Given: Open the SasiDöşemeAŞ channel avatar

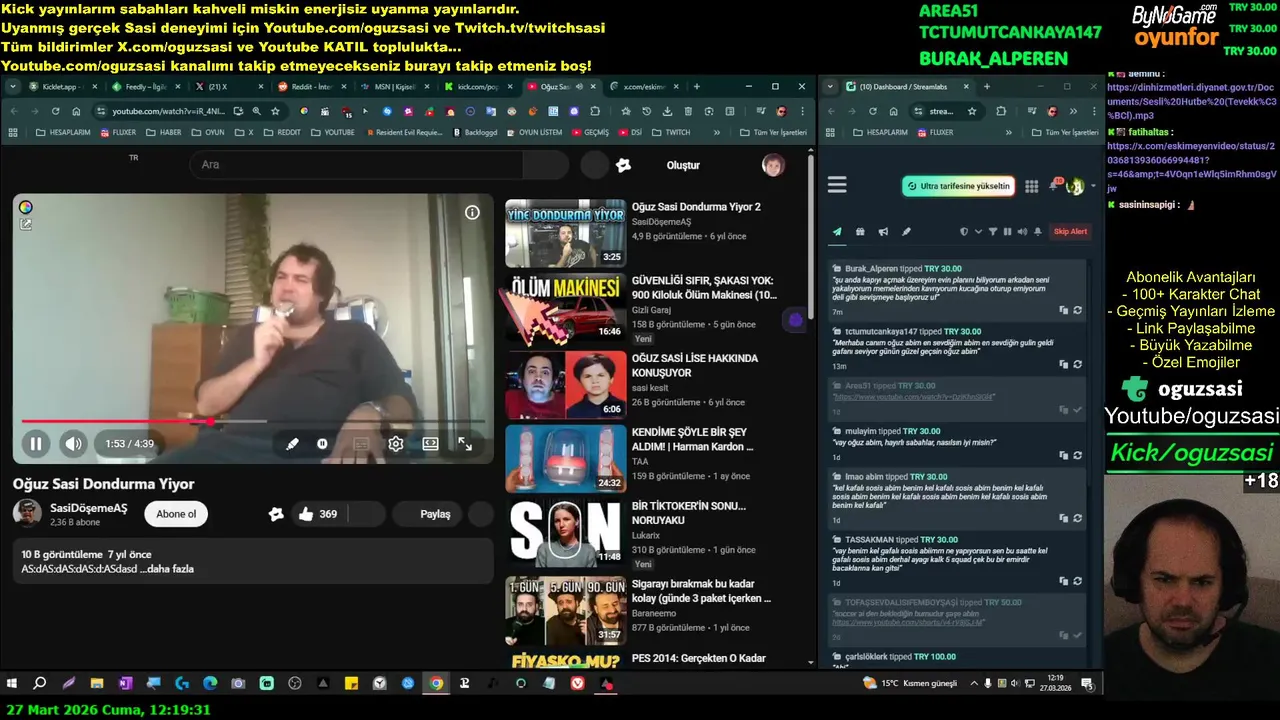Looking at the screenshot, I should (x=27, y=513).
